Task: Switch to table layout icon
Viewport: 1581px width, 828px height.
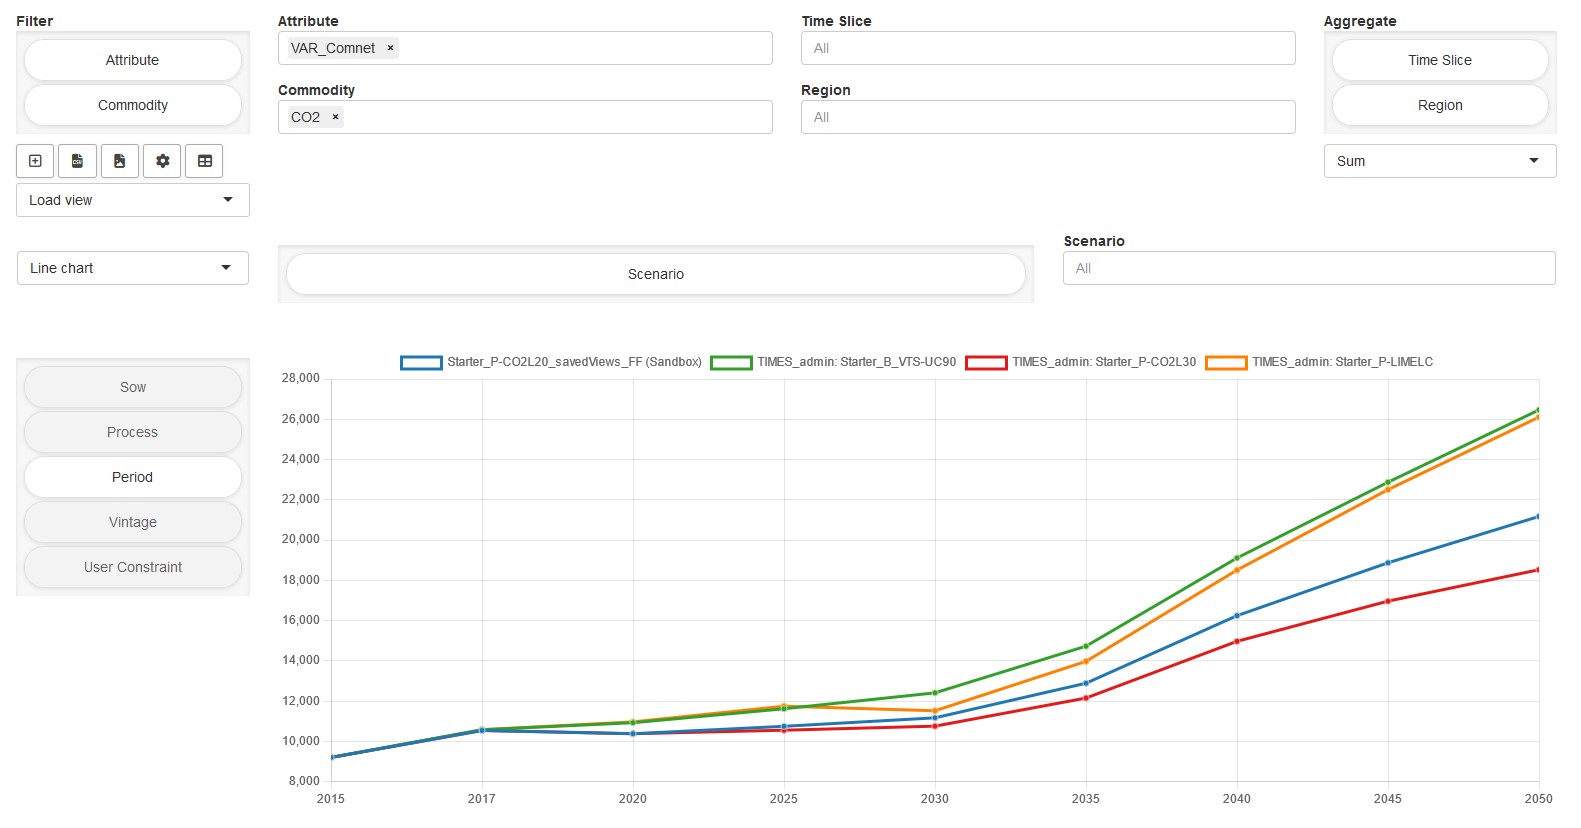Action: [205, 161]
